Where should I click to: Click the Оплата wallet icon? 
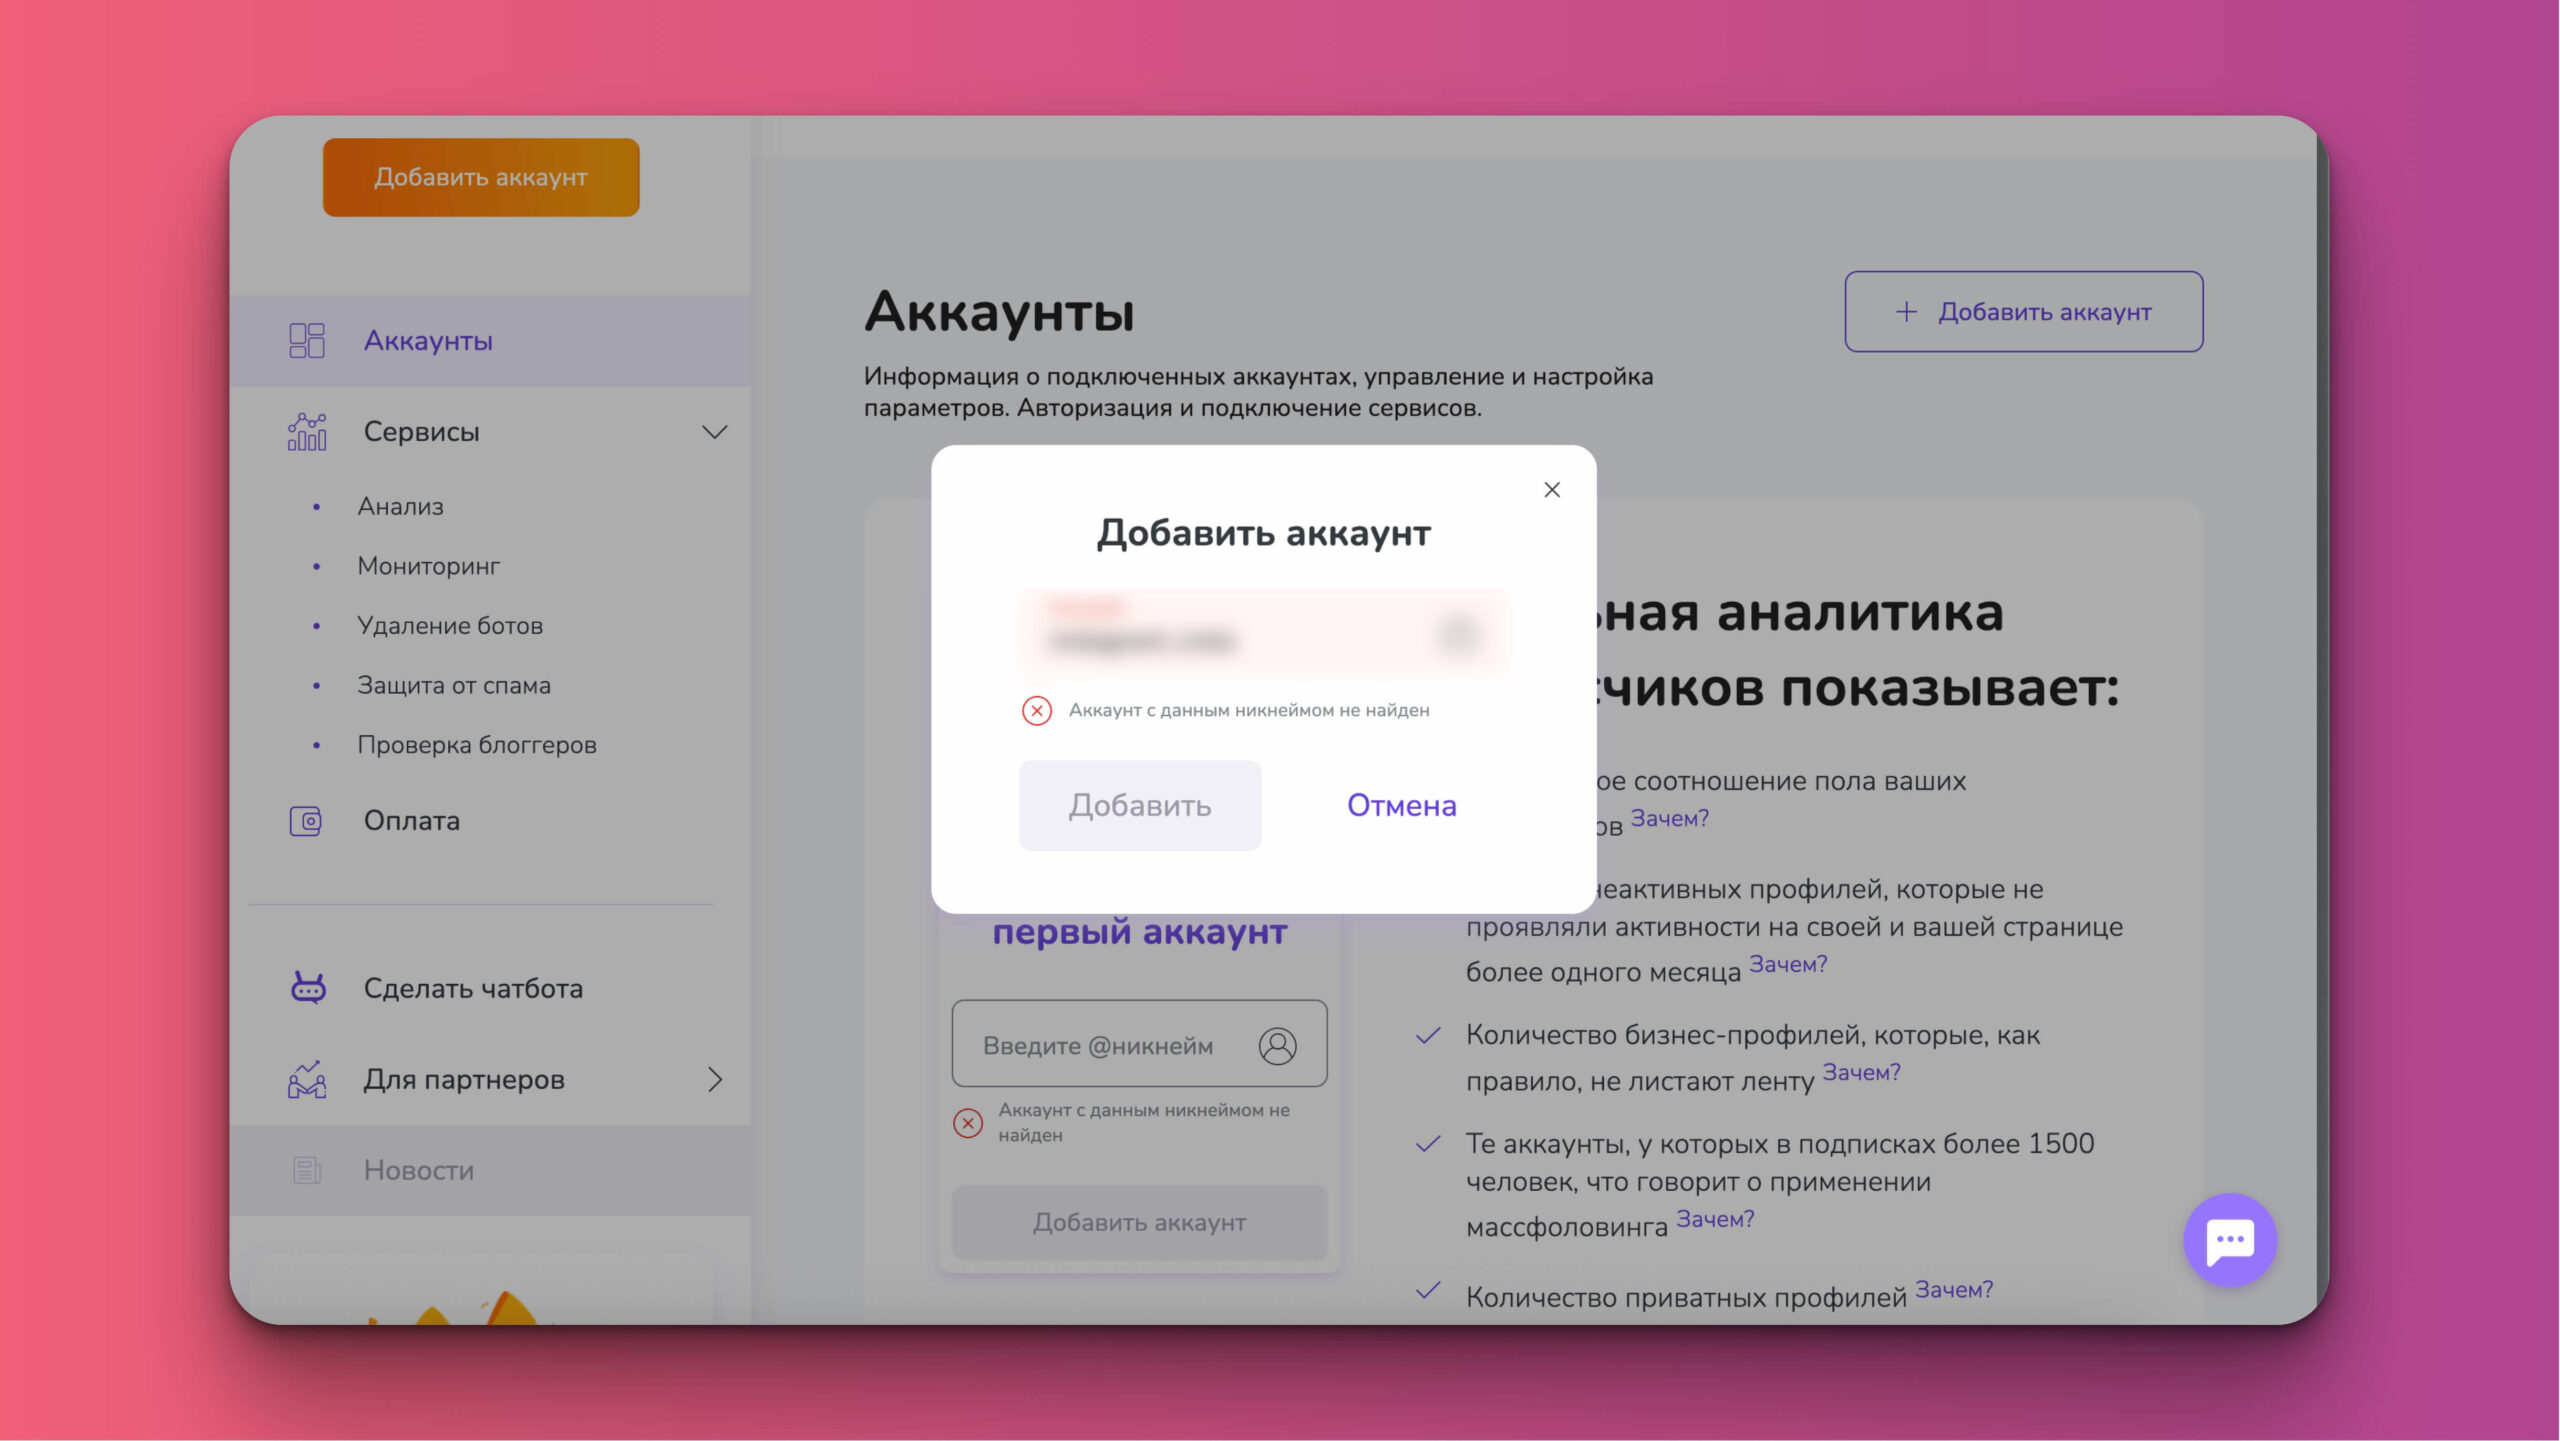[x=306, y=821]
